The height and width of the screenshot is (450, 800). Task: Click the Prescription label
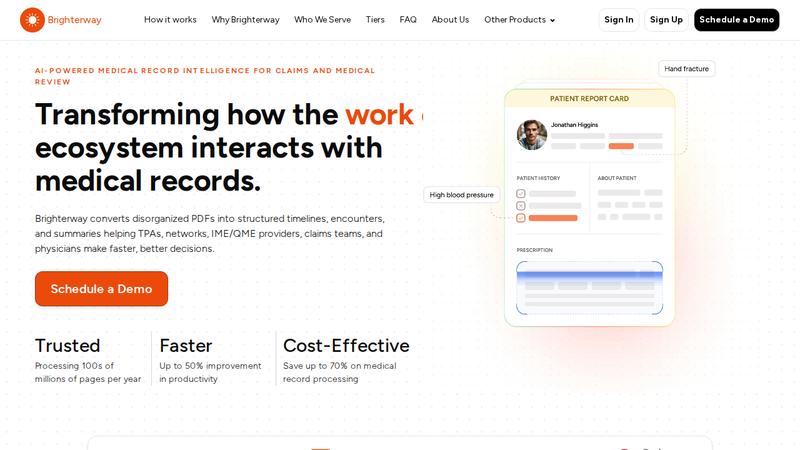tap(534, 250)
